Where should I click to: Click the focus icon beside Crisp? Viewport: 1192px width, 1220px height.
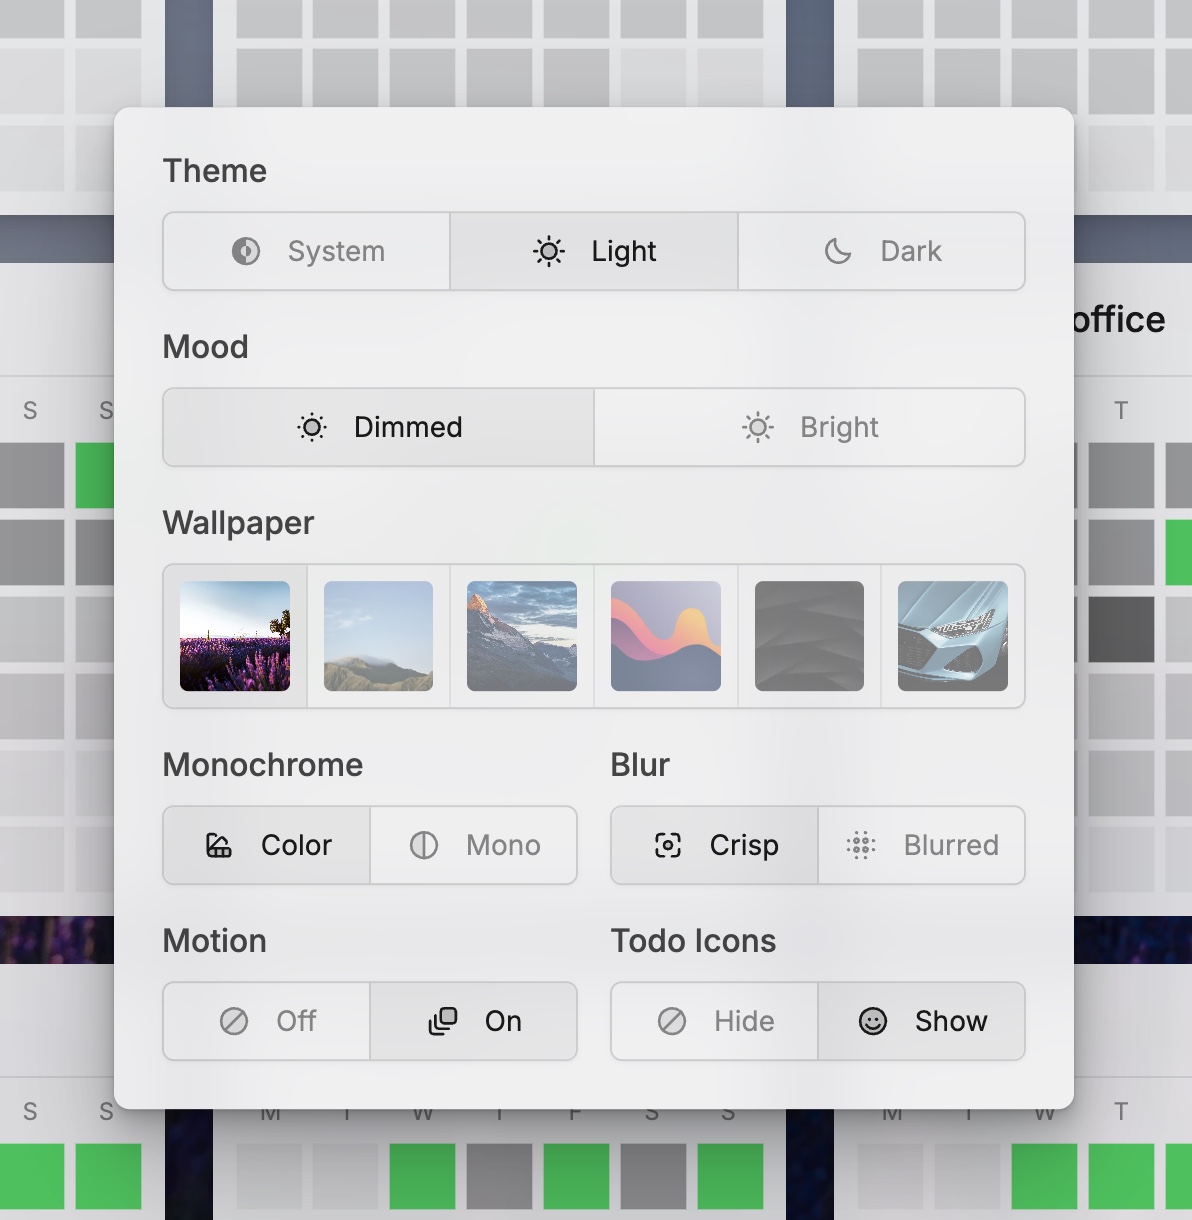coord(668,845)
